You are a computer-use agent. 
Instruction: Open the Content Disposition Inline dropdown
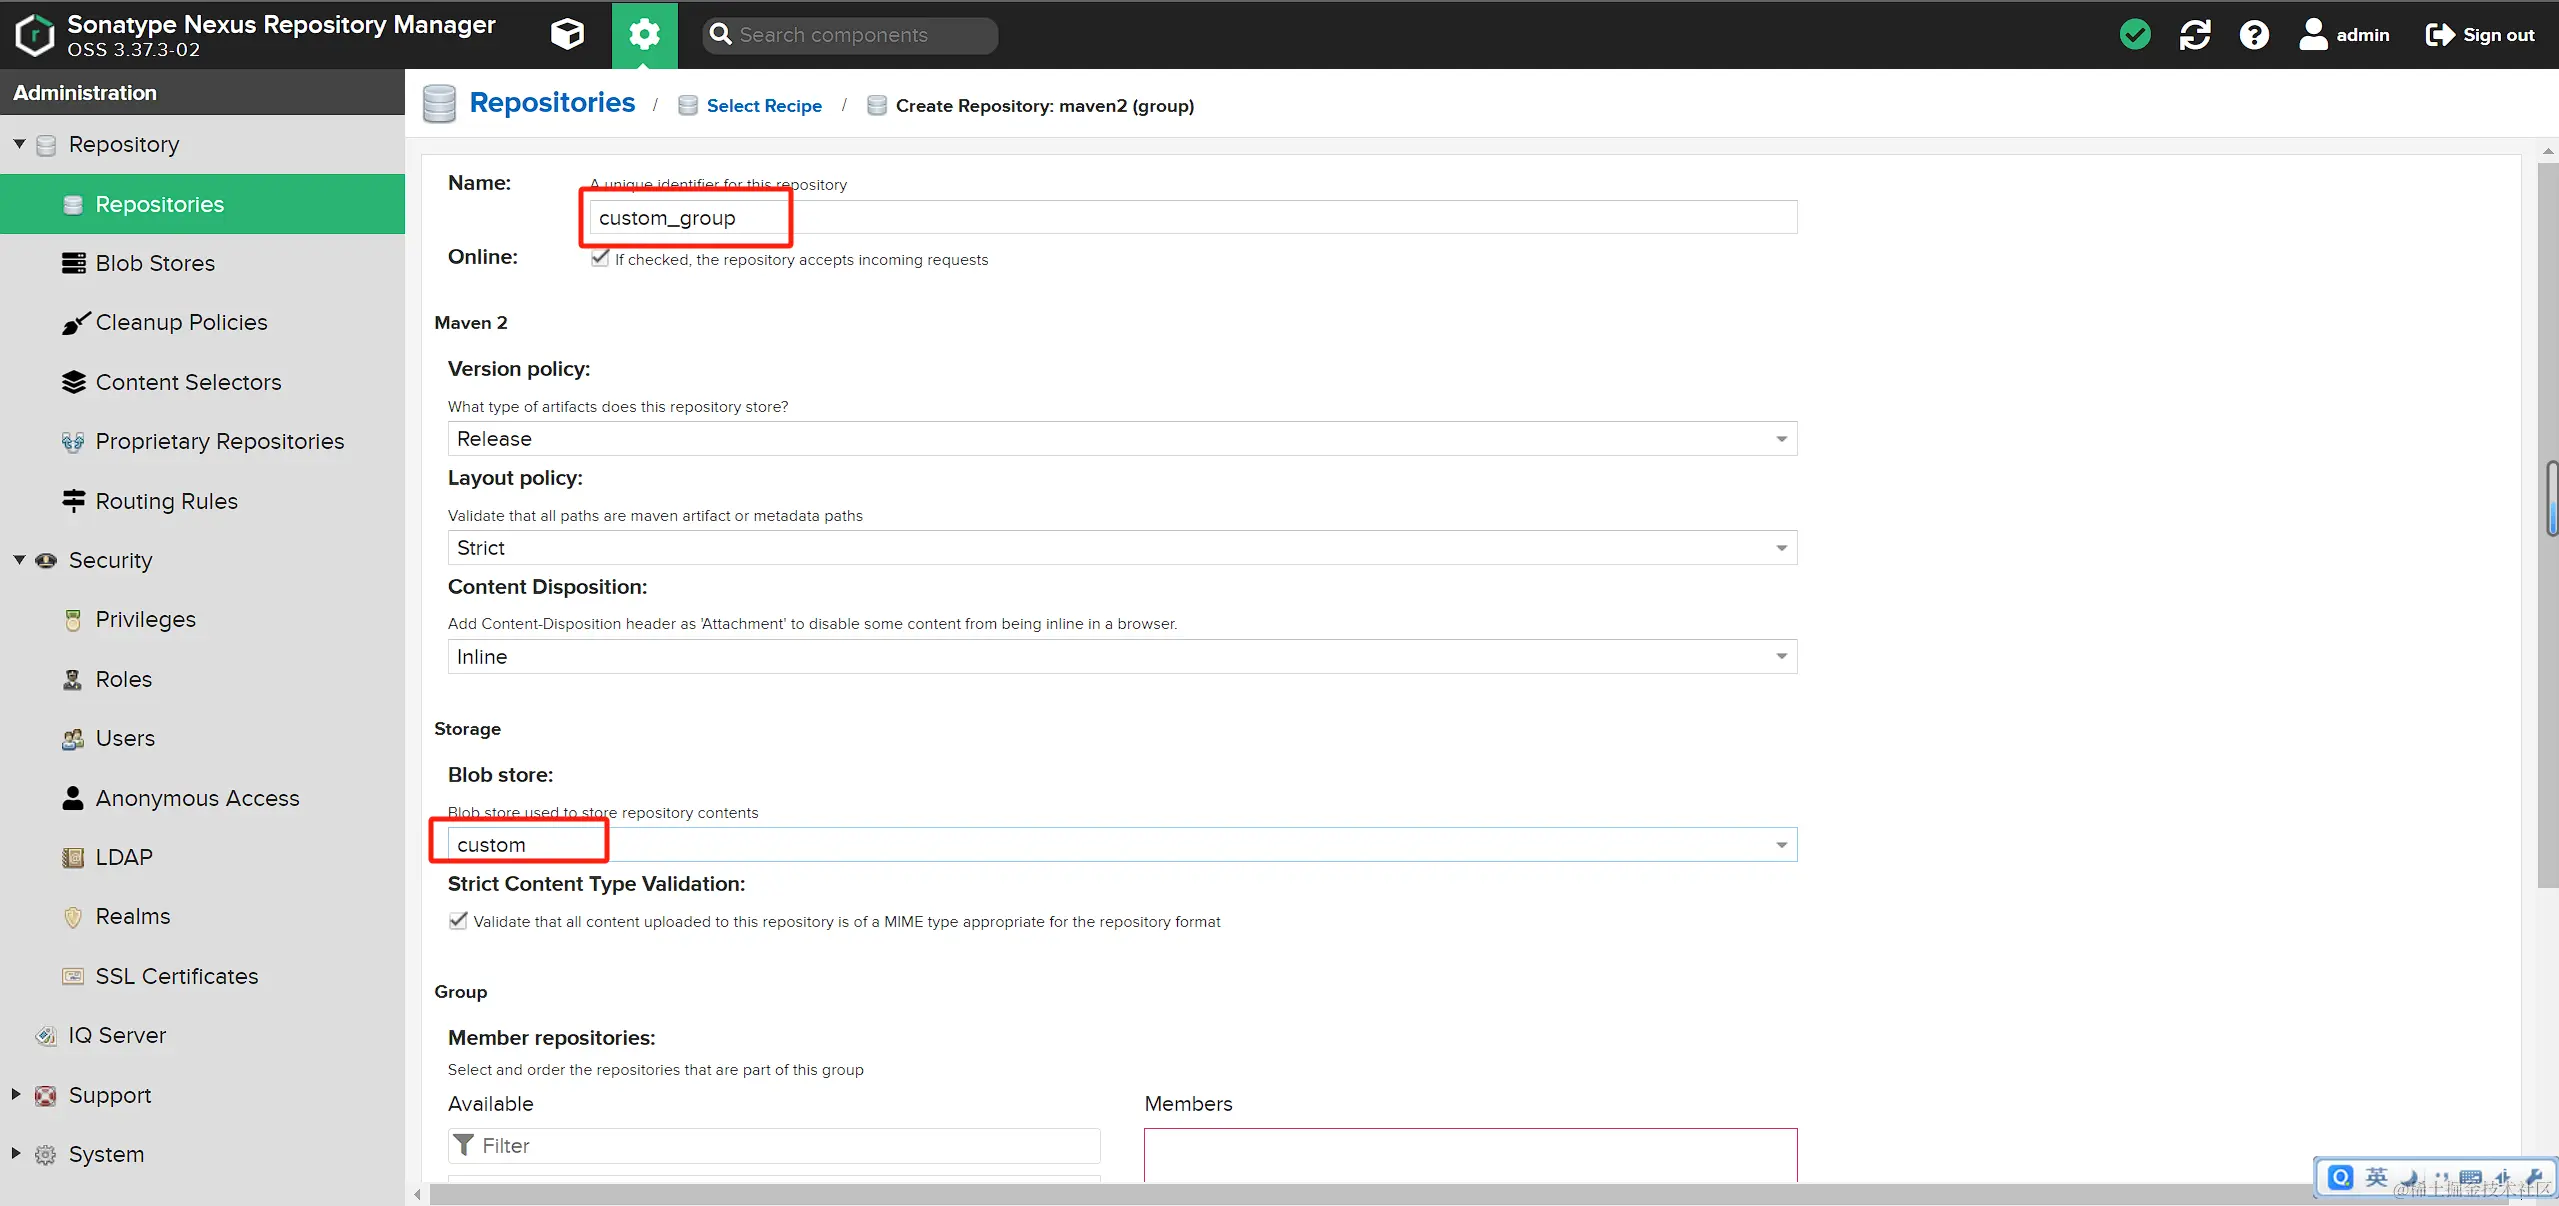1781,657
